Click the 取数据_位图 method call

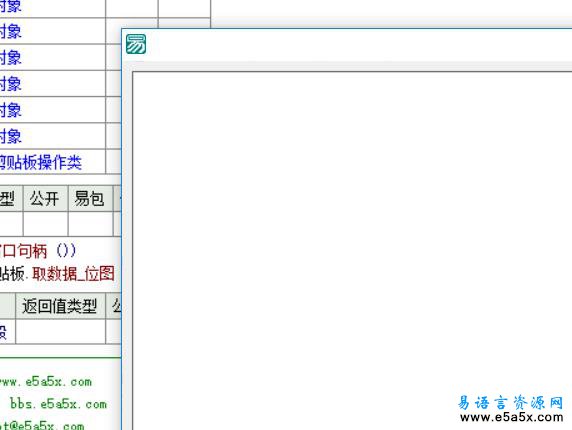pyautogui.click(x=73, y=274)
